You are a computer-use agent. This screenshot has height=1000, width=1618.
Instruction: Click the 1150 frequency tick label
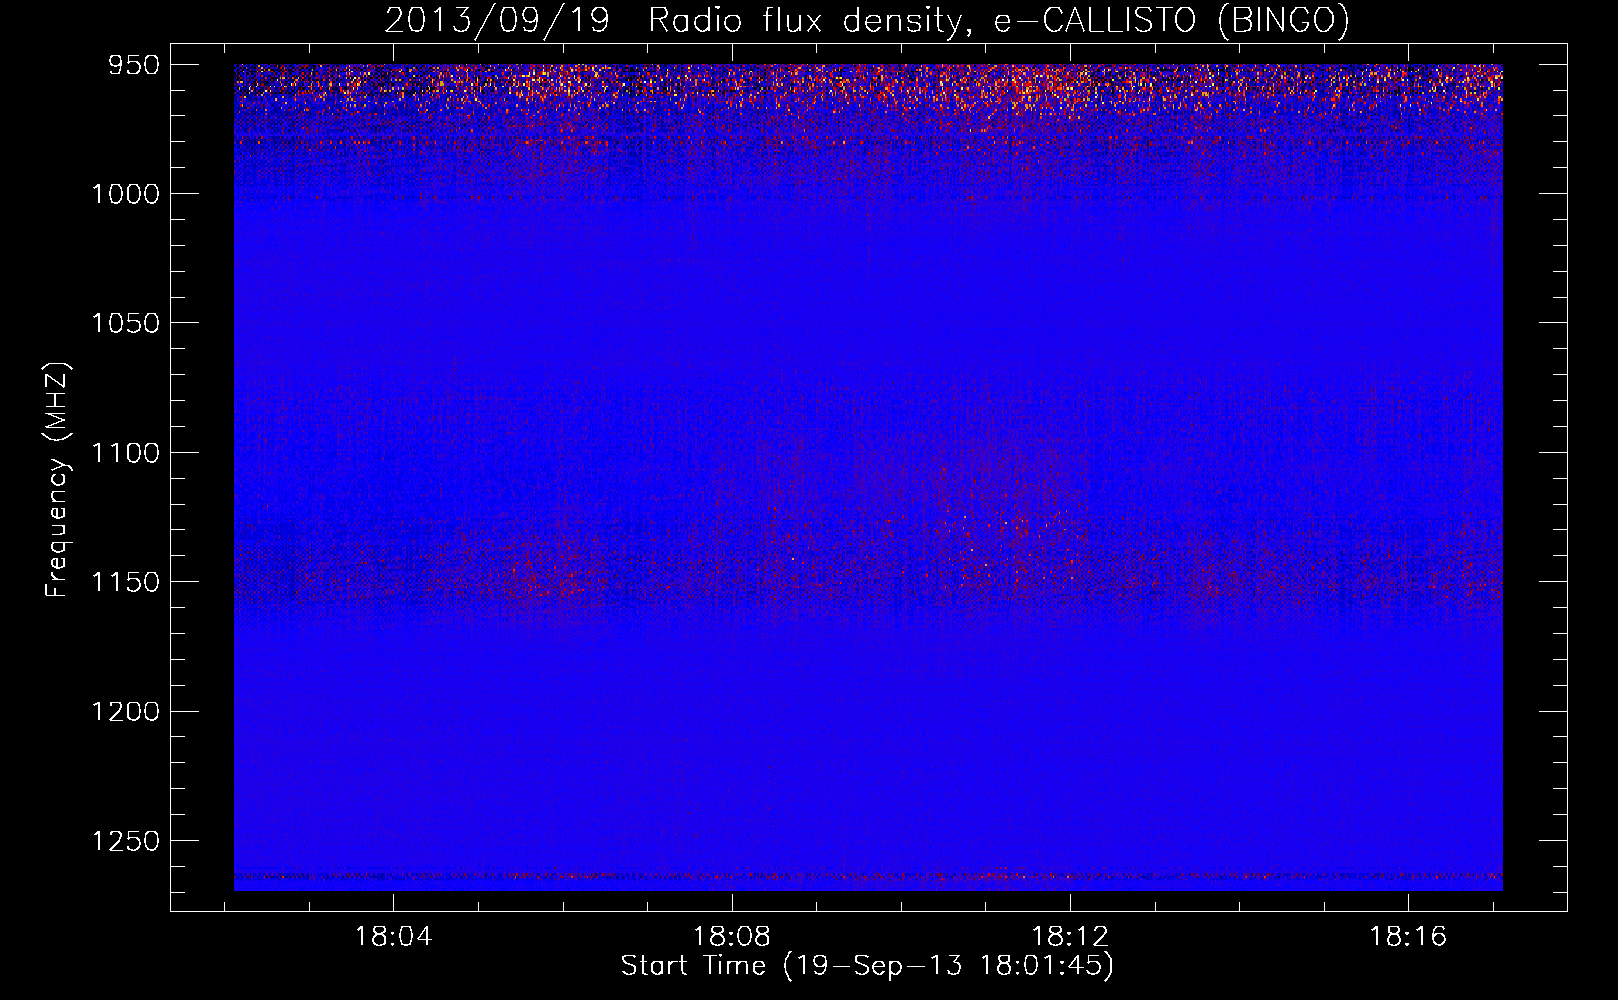point(125,582)
